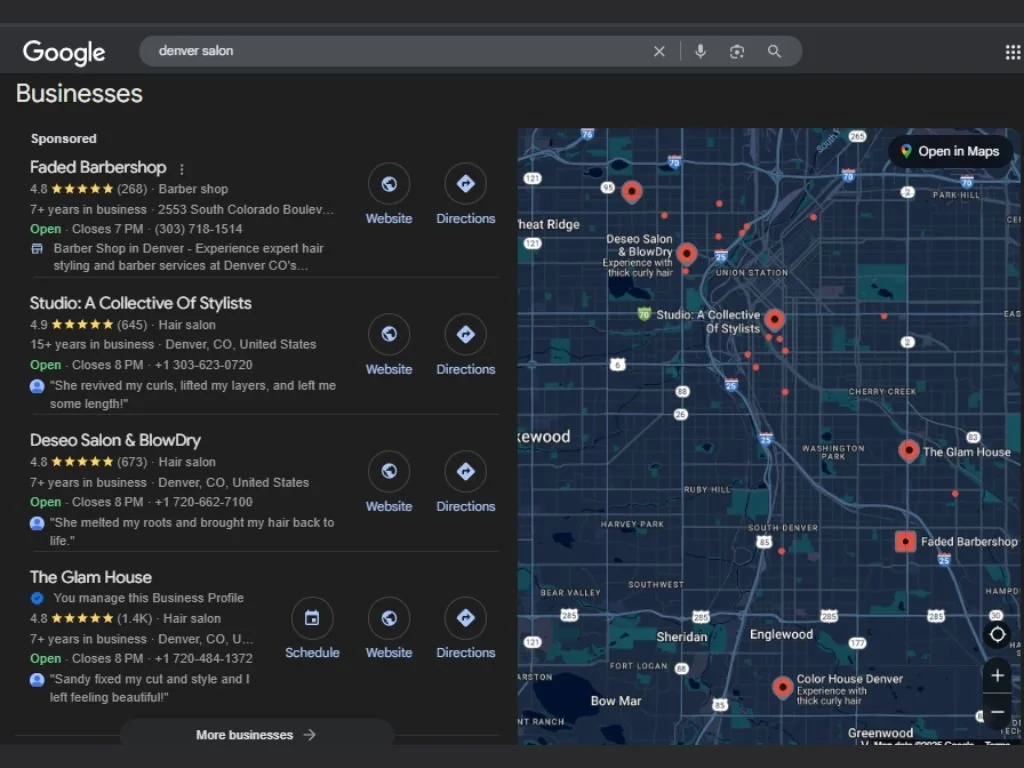This screenshot has width=1024, height=768.
Task: Click the 'Sandy fixed my cut' review
Action: click(150, 688)
